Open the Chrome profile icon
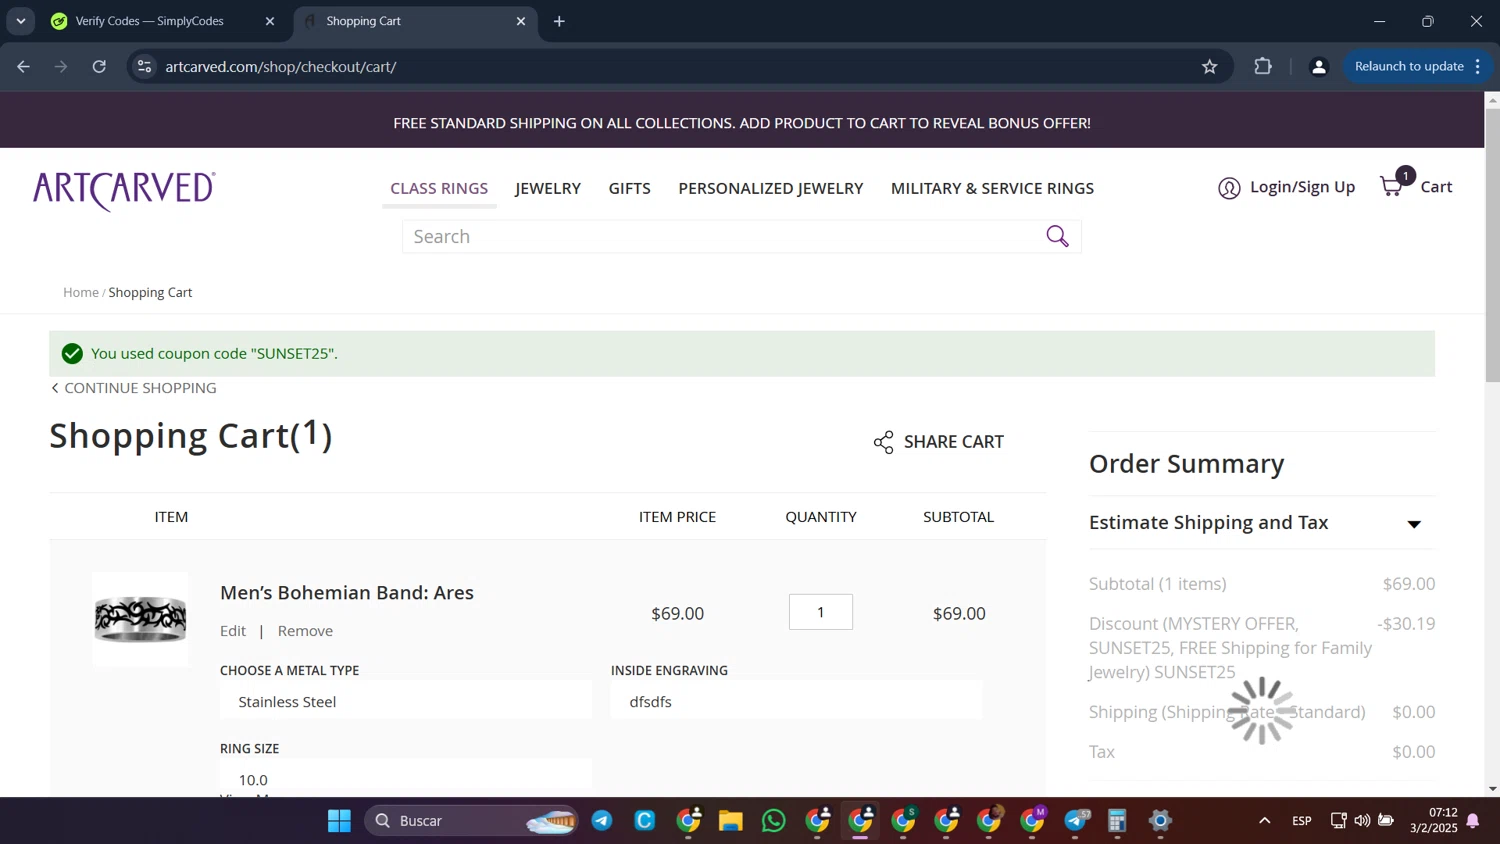This screenshot has width=1500, height=844. click(x=1319, y=66)
